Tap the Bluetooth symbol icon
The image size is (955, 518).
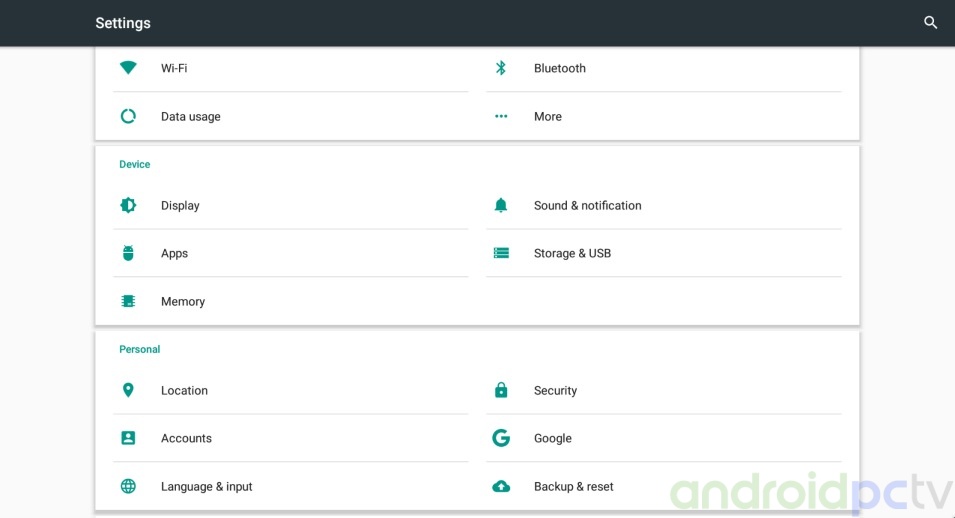[501, 68]
